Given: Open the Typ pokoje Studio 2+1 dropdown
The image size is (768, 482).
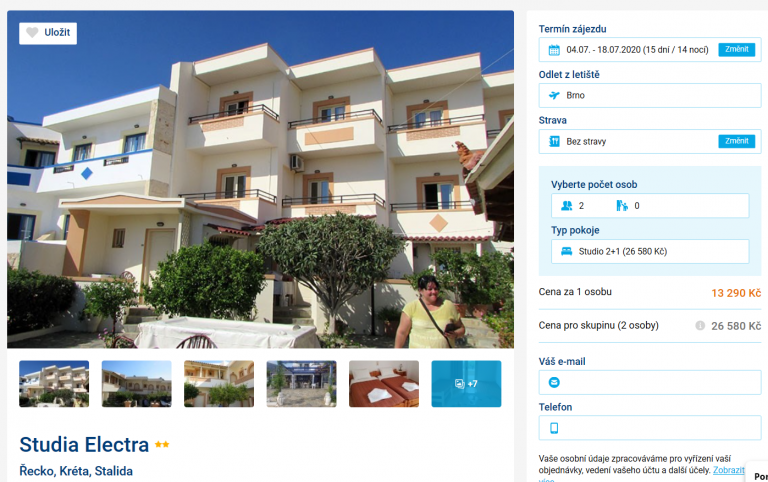Looking at the screenshot, I should [x=650, y=251].
